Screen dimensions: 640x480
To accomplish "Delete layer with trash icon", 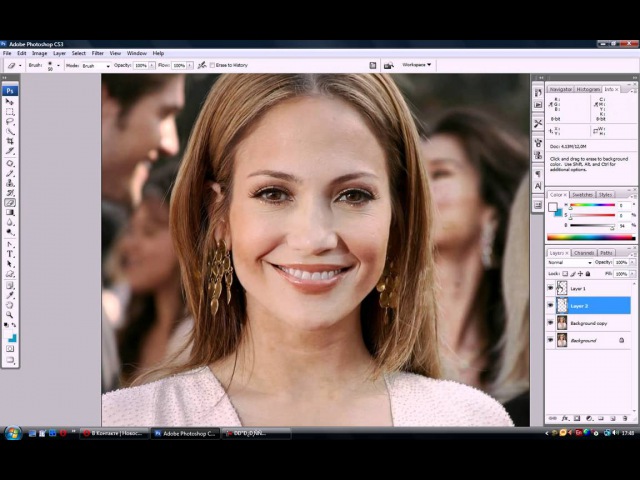I will coord(625,418).
